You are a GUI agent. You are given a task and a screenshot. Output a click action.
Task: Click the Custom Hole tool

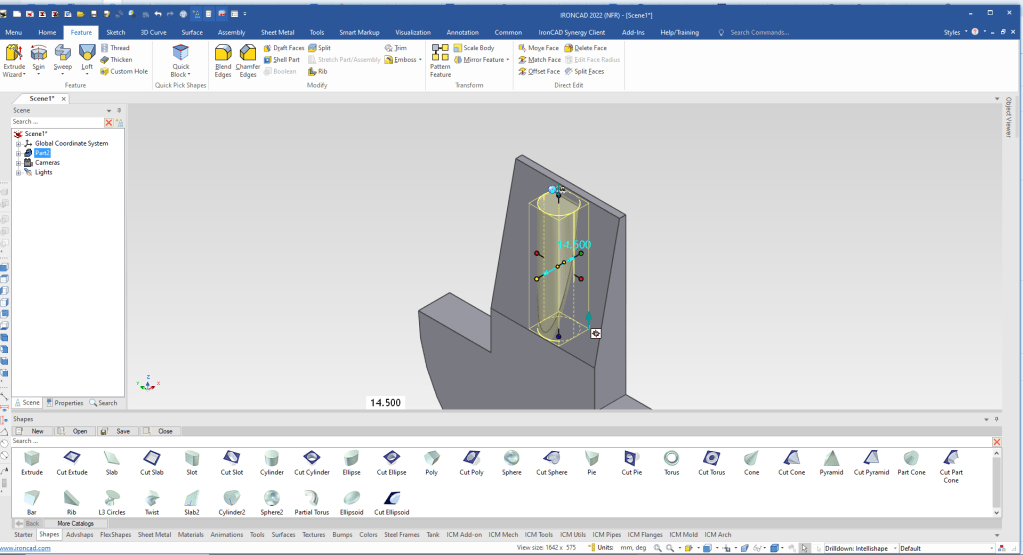tap(123, 71)
